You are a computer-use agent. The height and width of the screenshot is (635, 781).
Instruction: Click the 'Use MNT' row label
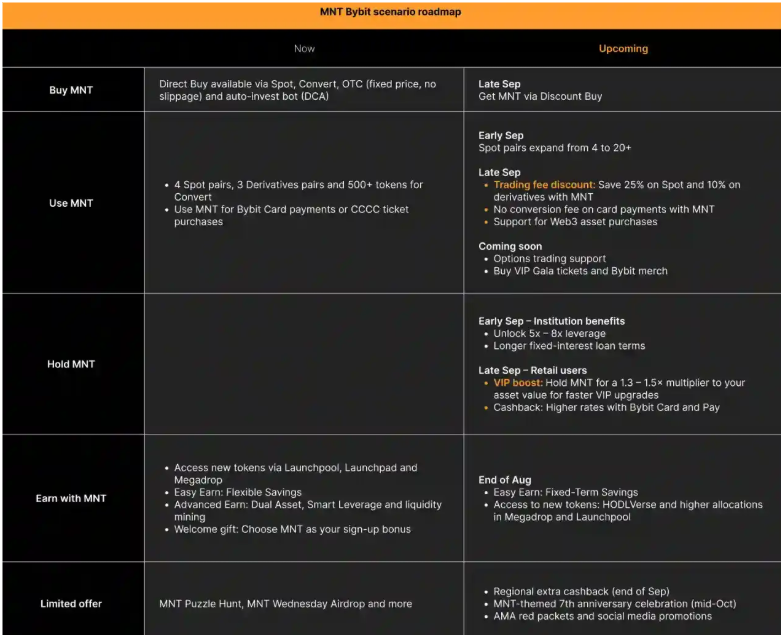pos(71,203)
